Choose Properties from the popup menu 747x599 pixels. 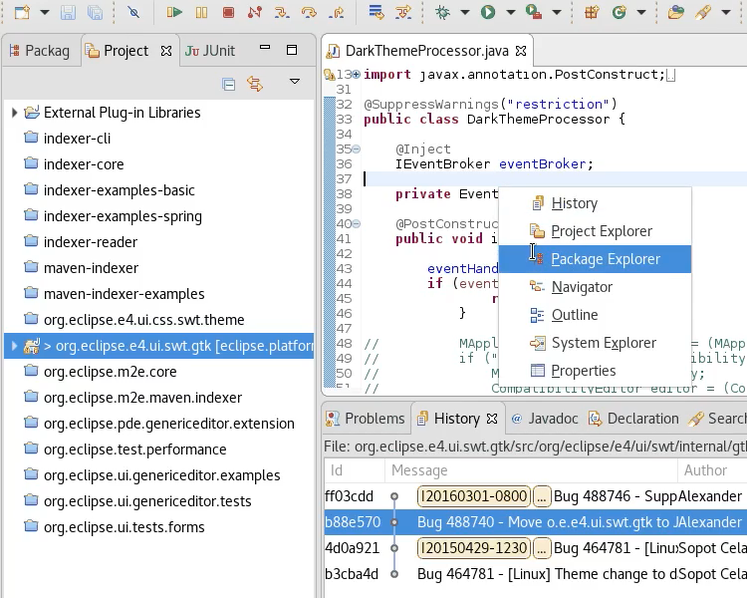[x=595, y=371]
